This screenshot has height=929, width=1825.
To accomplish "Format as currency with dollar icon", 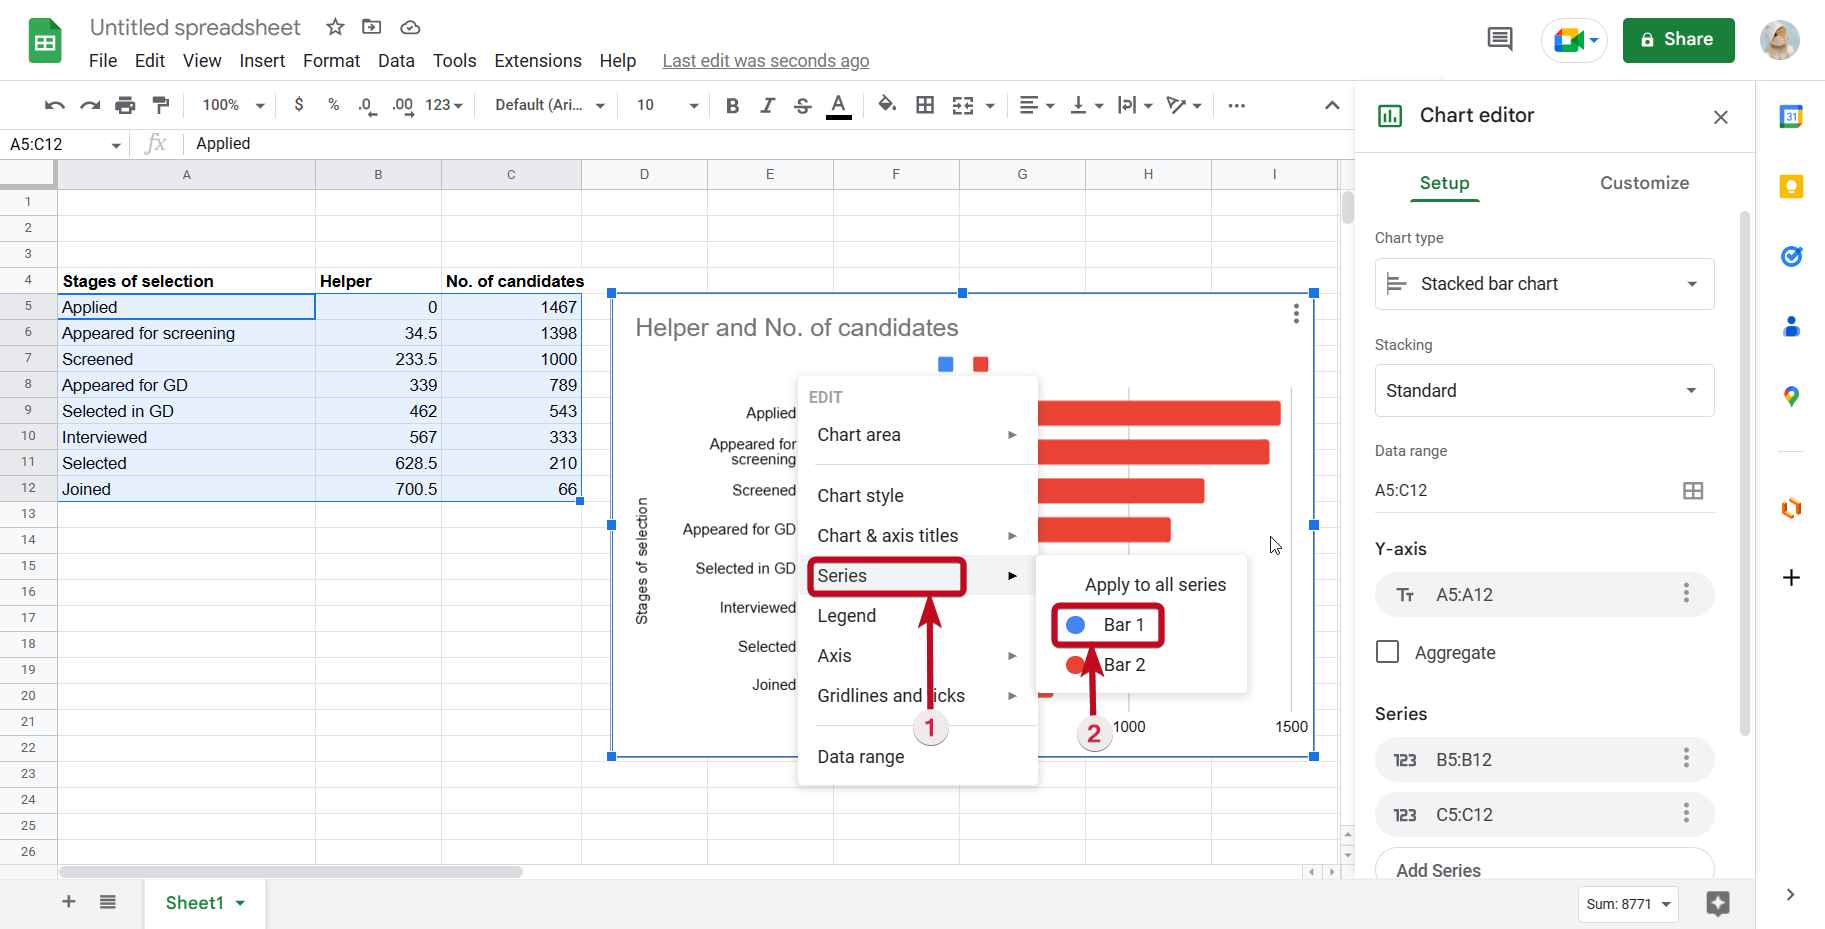I will pyautogui.click(x=298, y=104).
